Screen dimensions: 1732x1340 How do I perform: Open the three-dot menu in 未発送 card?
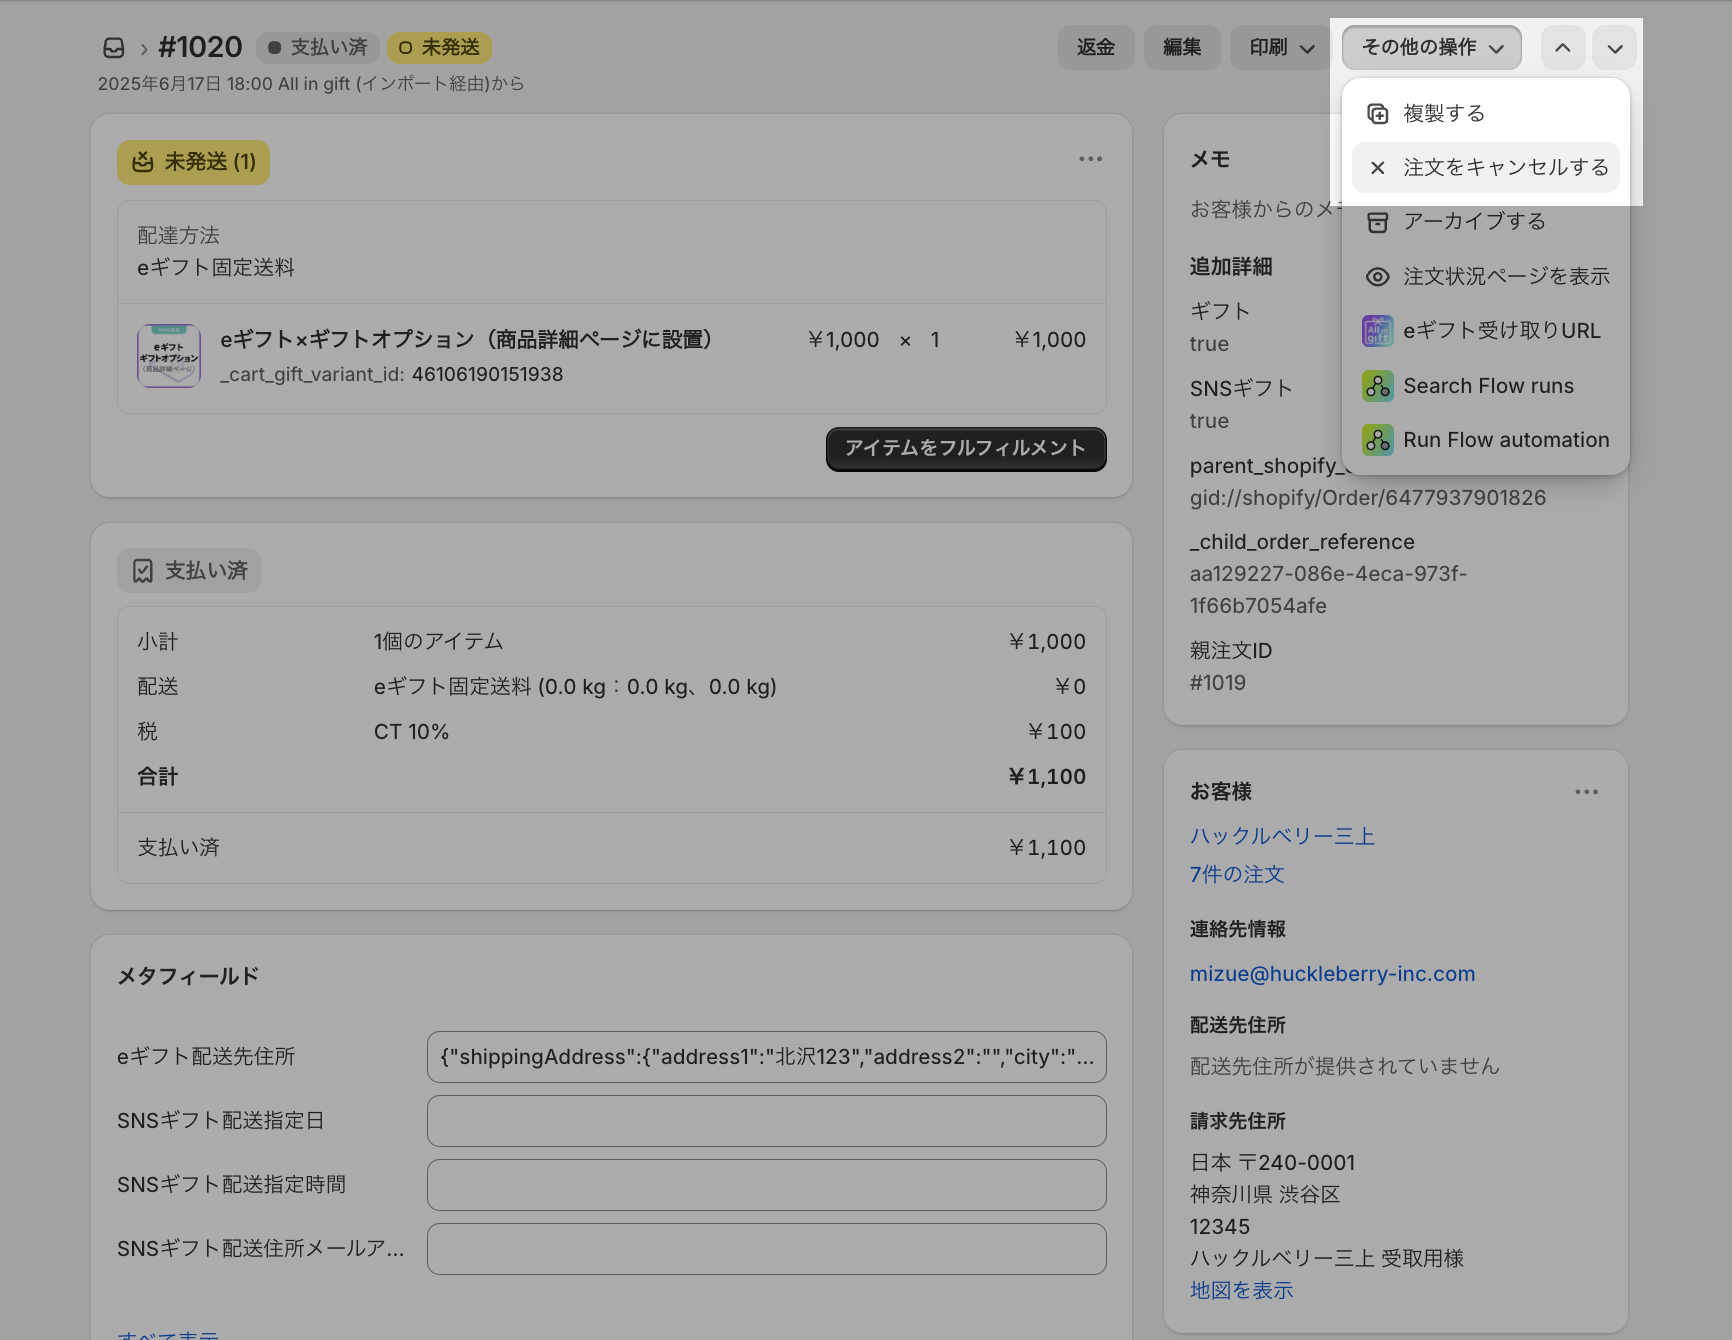point(1090,159)
